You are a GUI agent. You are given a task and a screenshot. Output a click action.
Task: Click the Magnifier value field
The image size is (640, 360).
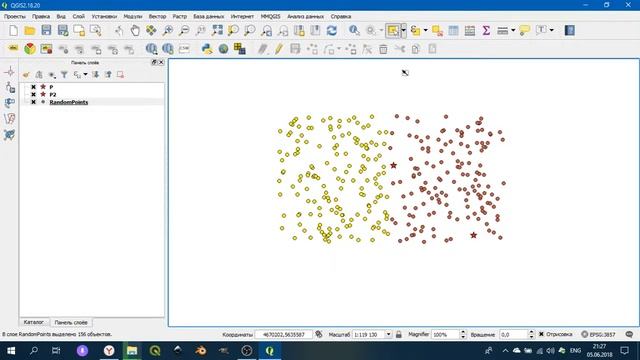pyautogui.click(x=445, y=334)
